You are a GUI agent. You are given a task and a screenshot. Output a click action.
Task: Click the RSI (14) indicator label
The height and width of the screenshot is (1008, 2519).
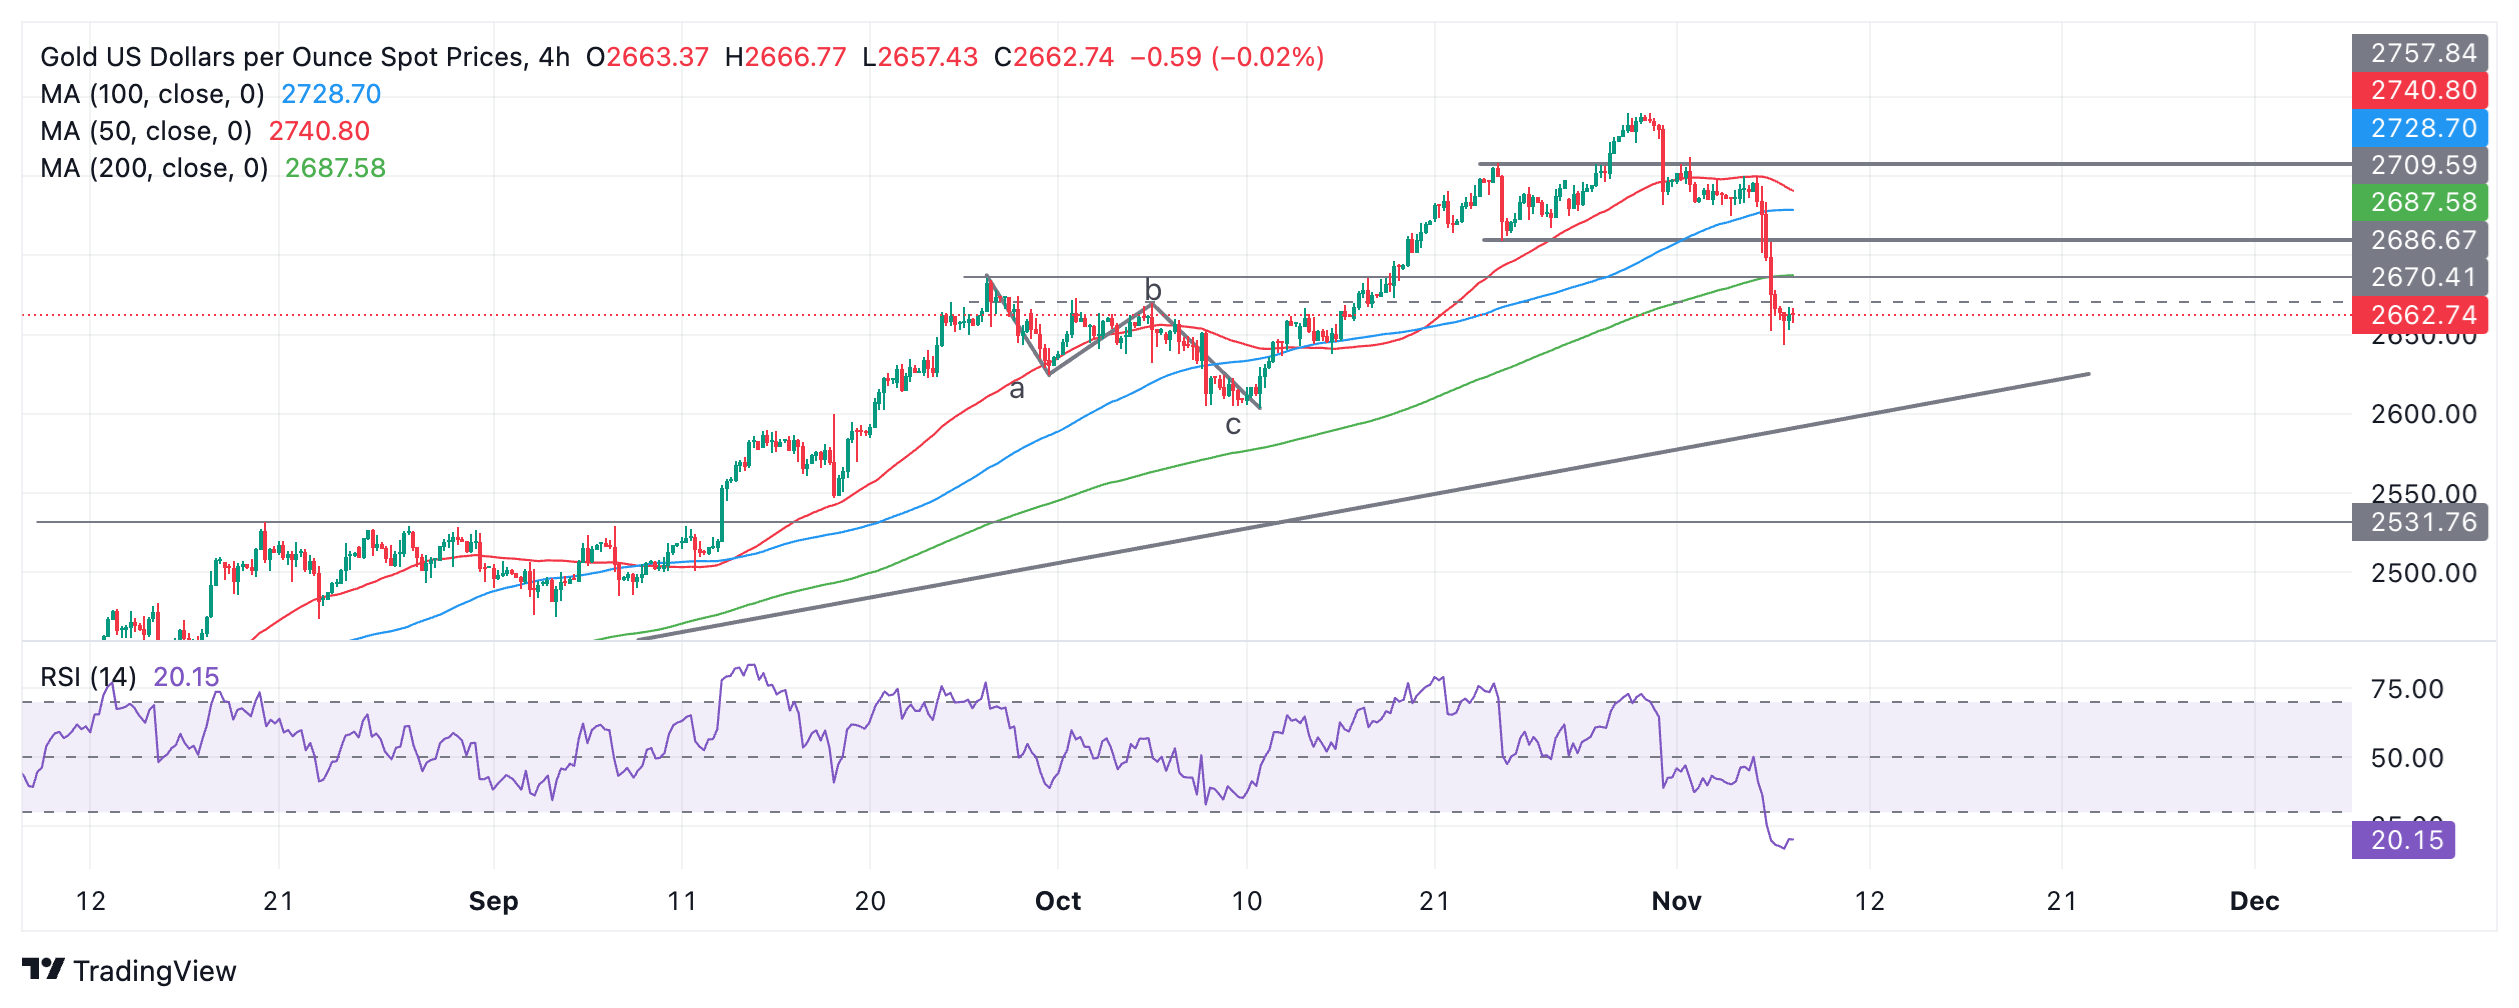88,677
